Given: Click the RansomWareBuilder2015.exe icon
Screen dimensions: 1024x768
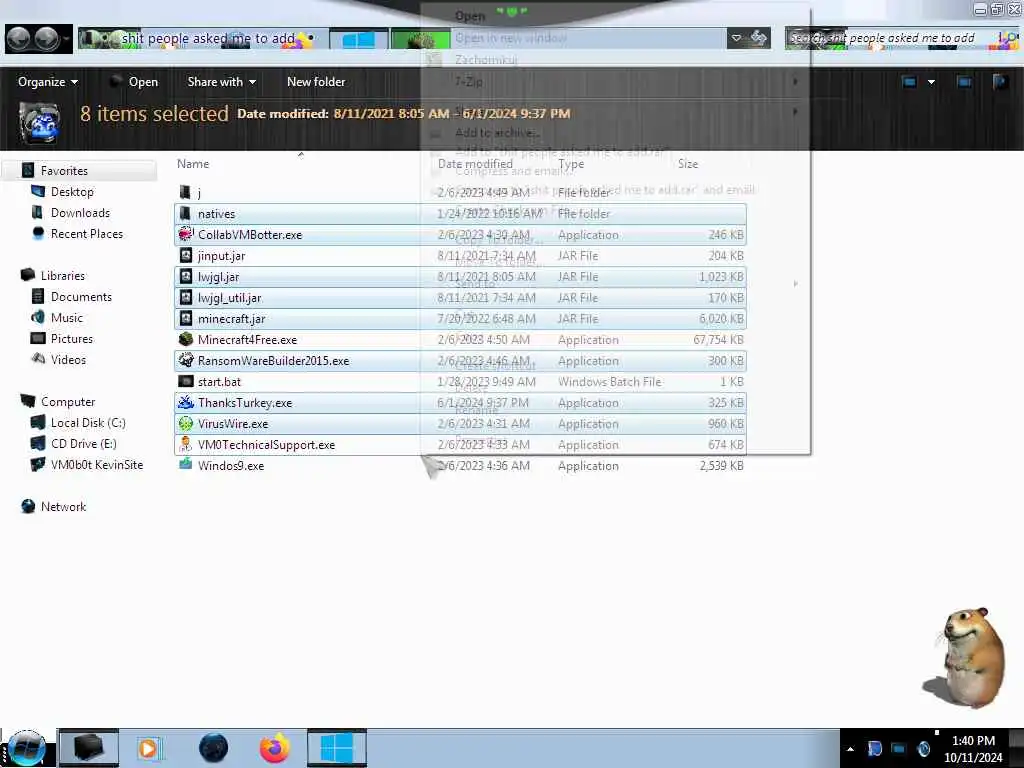Looking at the screenshot, I should pyautogui.click(x=185, y=360).
